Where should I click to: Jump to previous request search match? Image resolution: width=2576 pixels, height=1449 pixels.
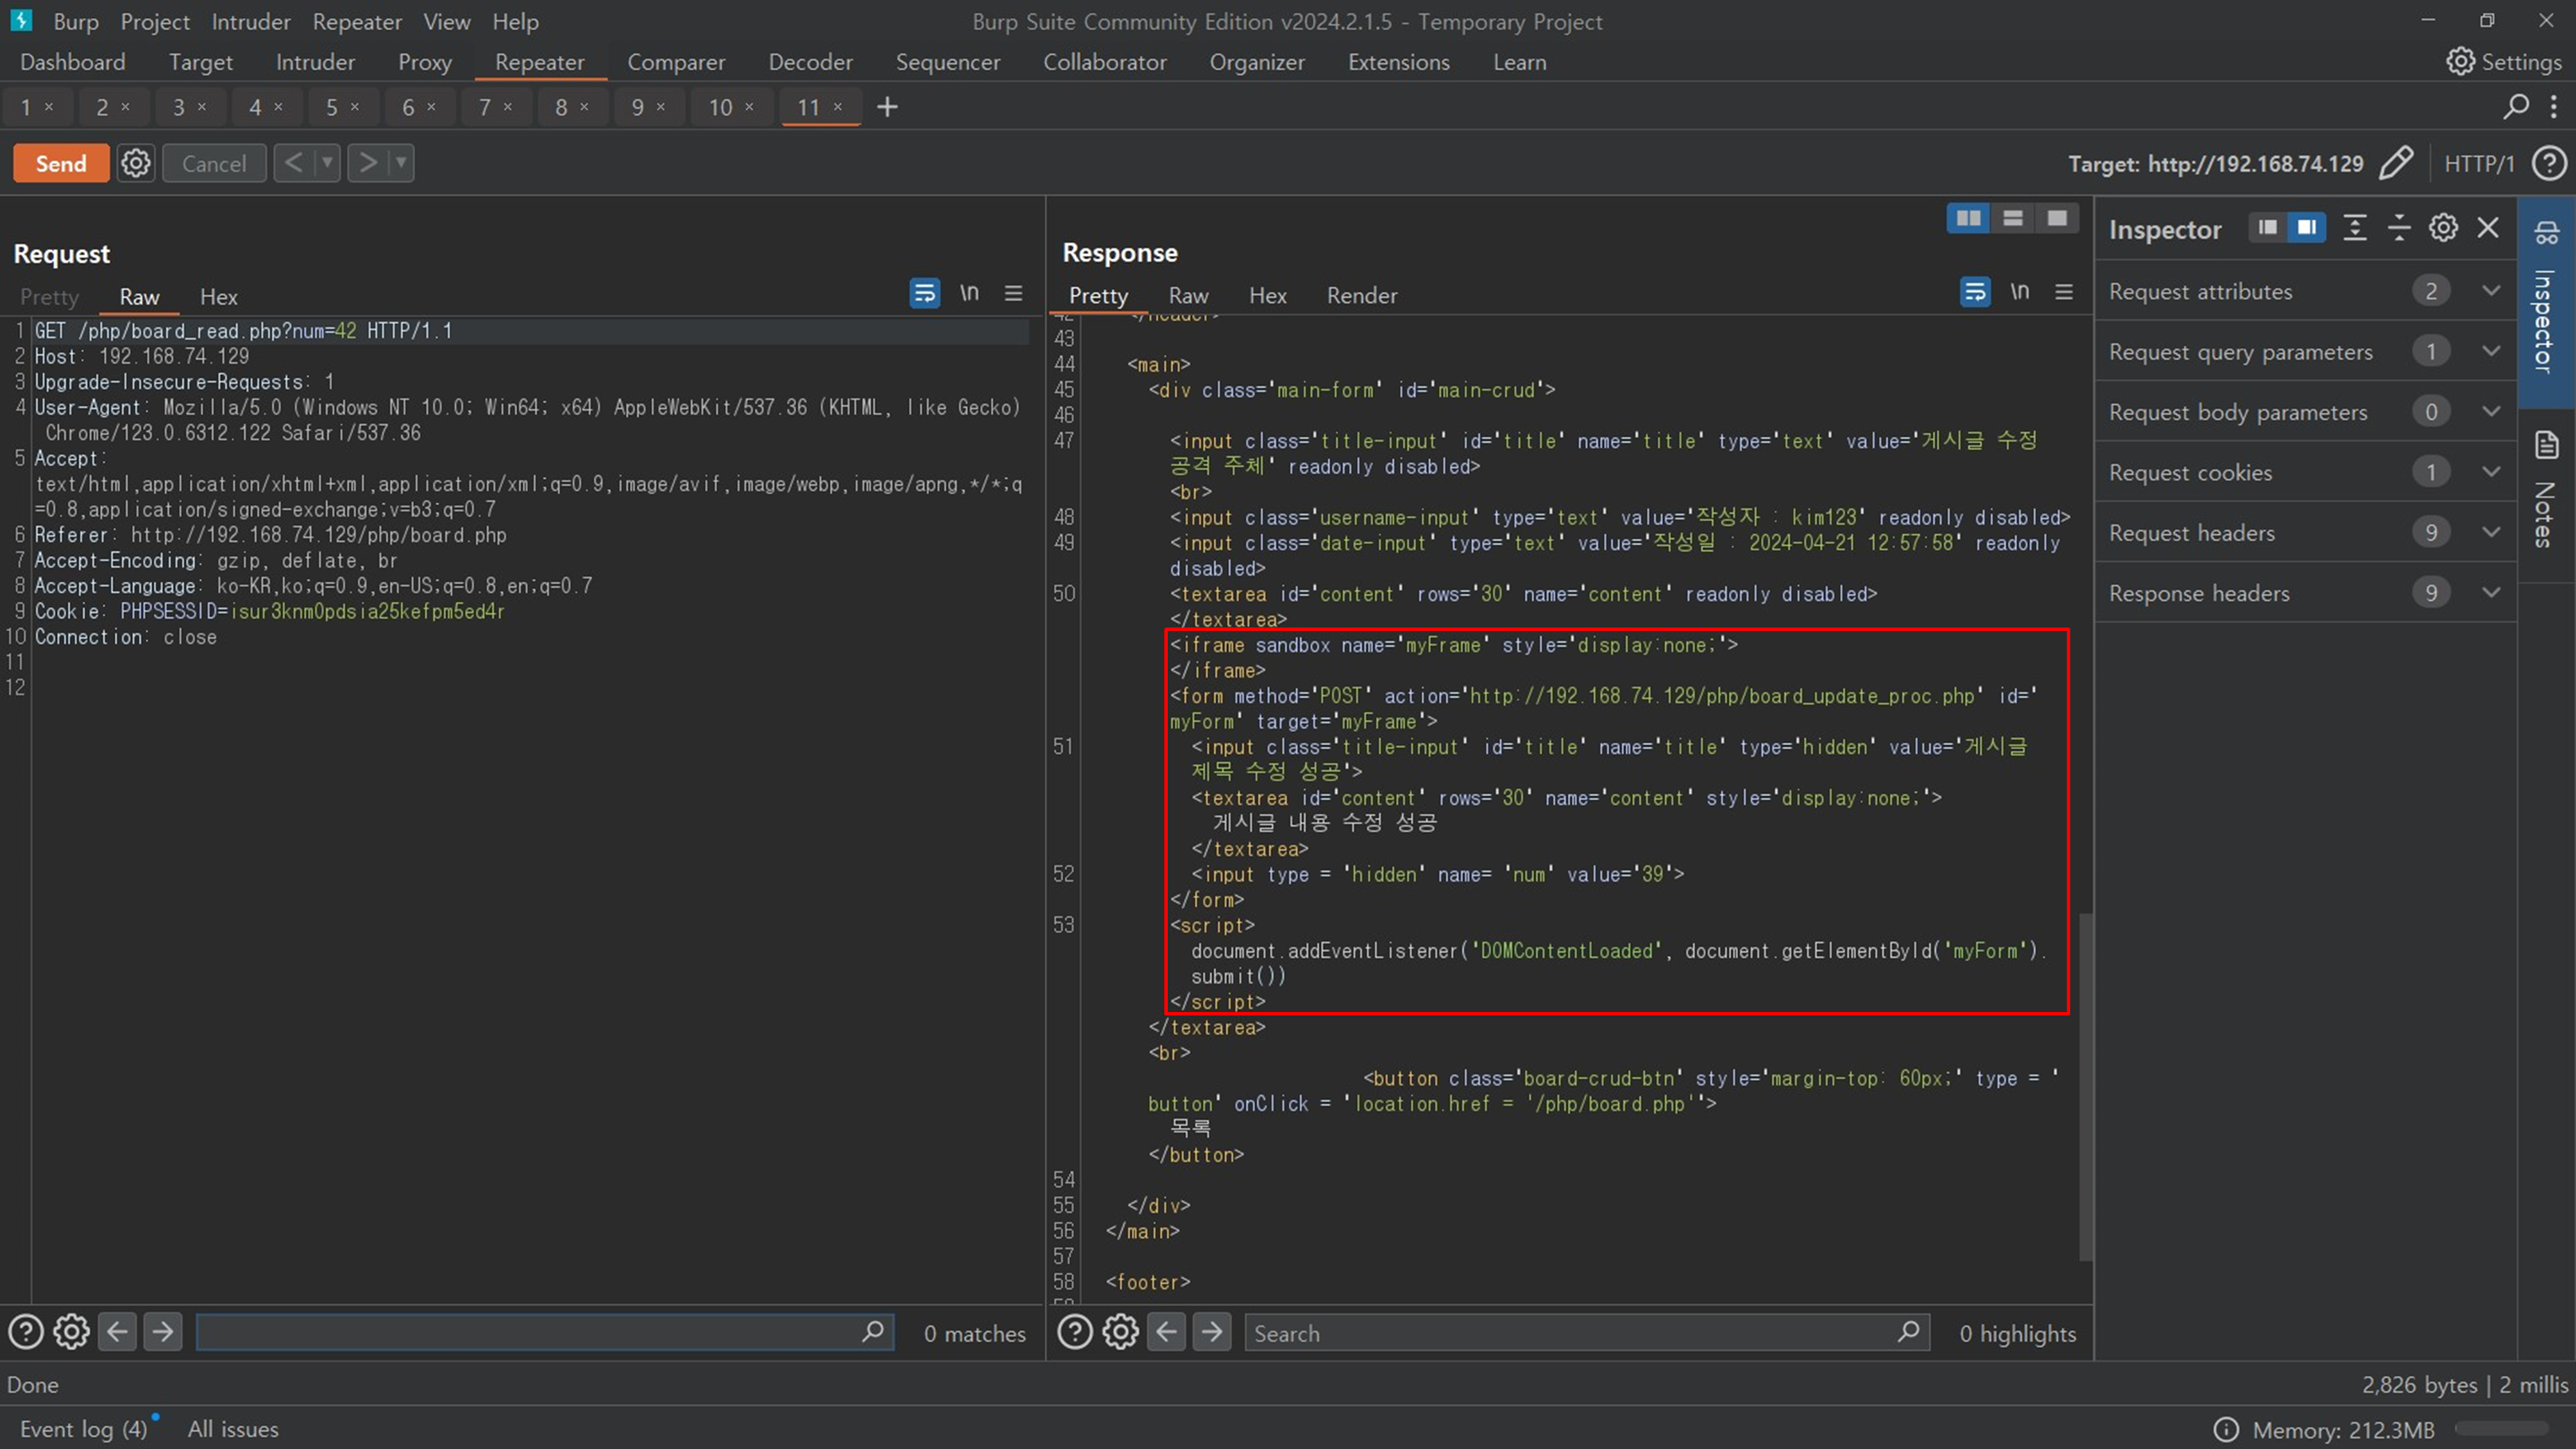pyautogui.click(x=117, y=1332)
